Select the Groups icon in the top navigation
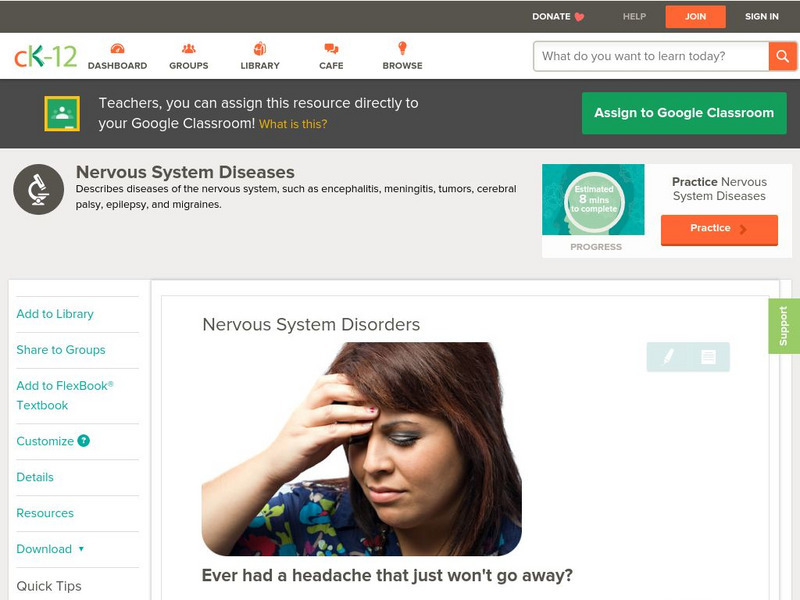The image size is (800, 600). [x=188, y=47]
